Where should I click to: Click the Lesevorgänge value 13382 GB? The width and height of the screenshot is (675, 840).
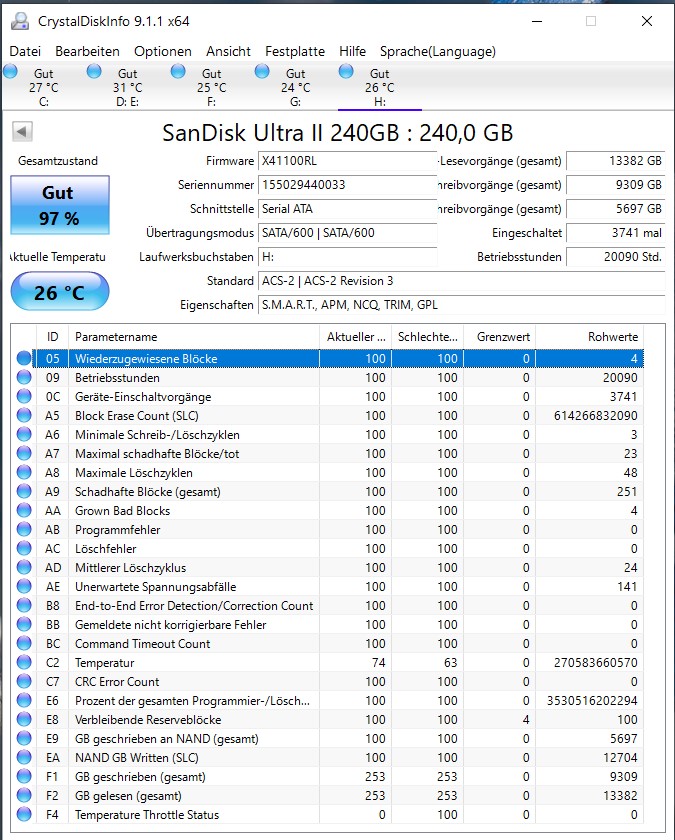616,161
